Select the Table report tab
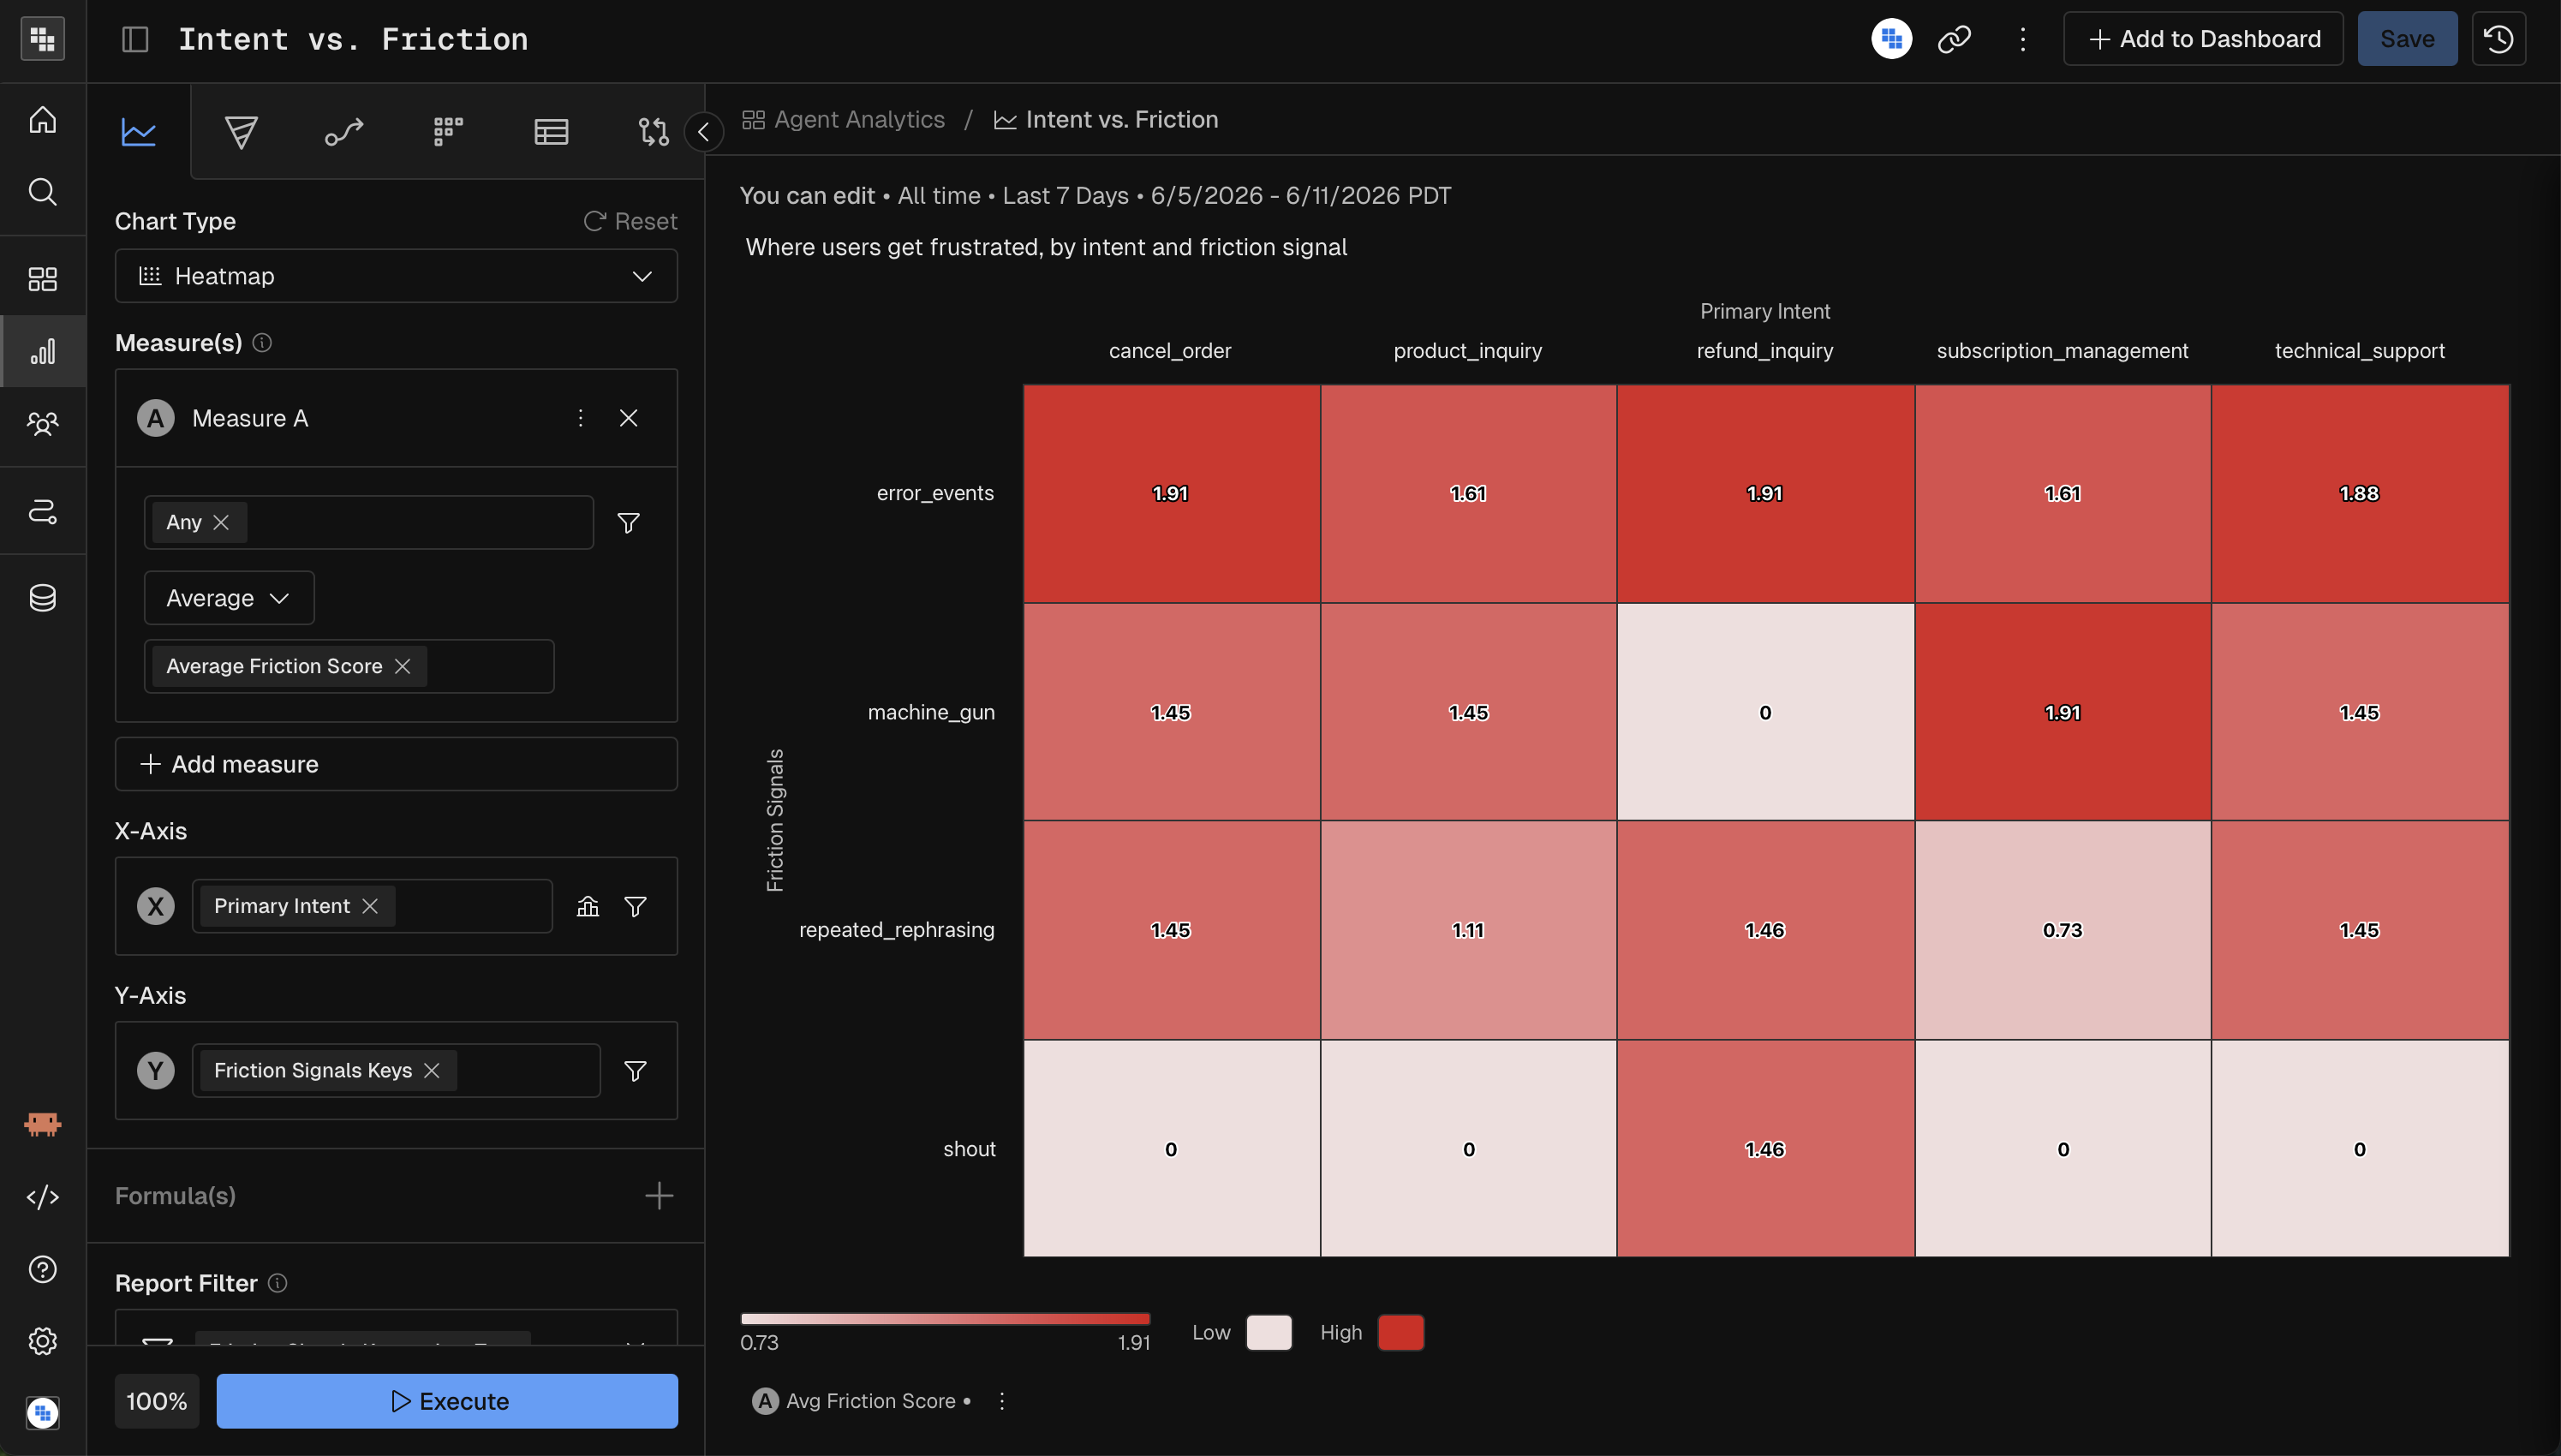Image resolution: width=2561 pixels, height=1456 pixels. pyautogui.click(x=551, y=131)
